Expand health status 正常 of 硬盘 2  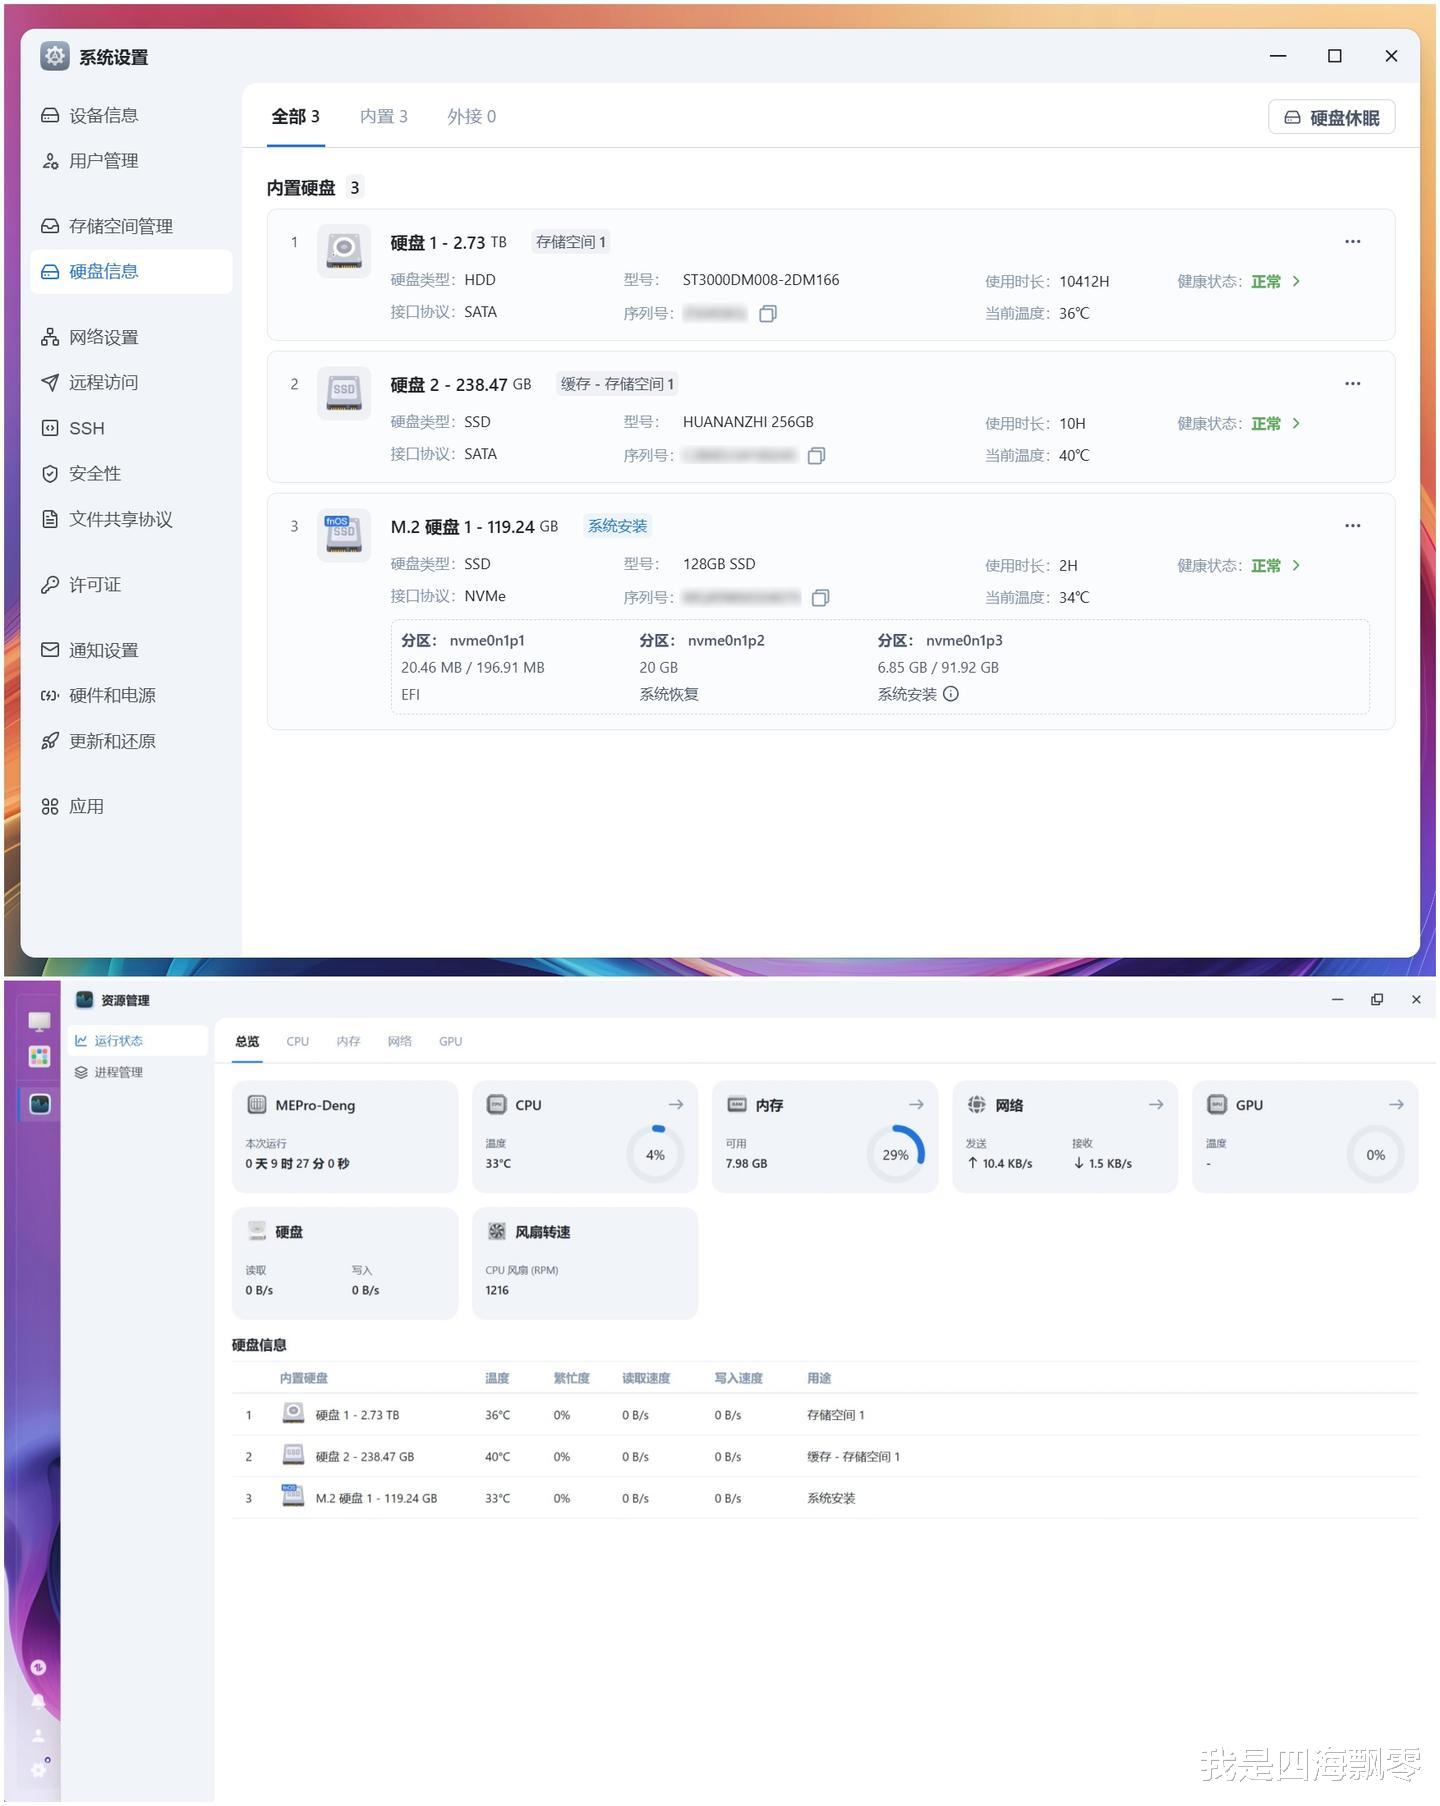[1276, 424]
